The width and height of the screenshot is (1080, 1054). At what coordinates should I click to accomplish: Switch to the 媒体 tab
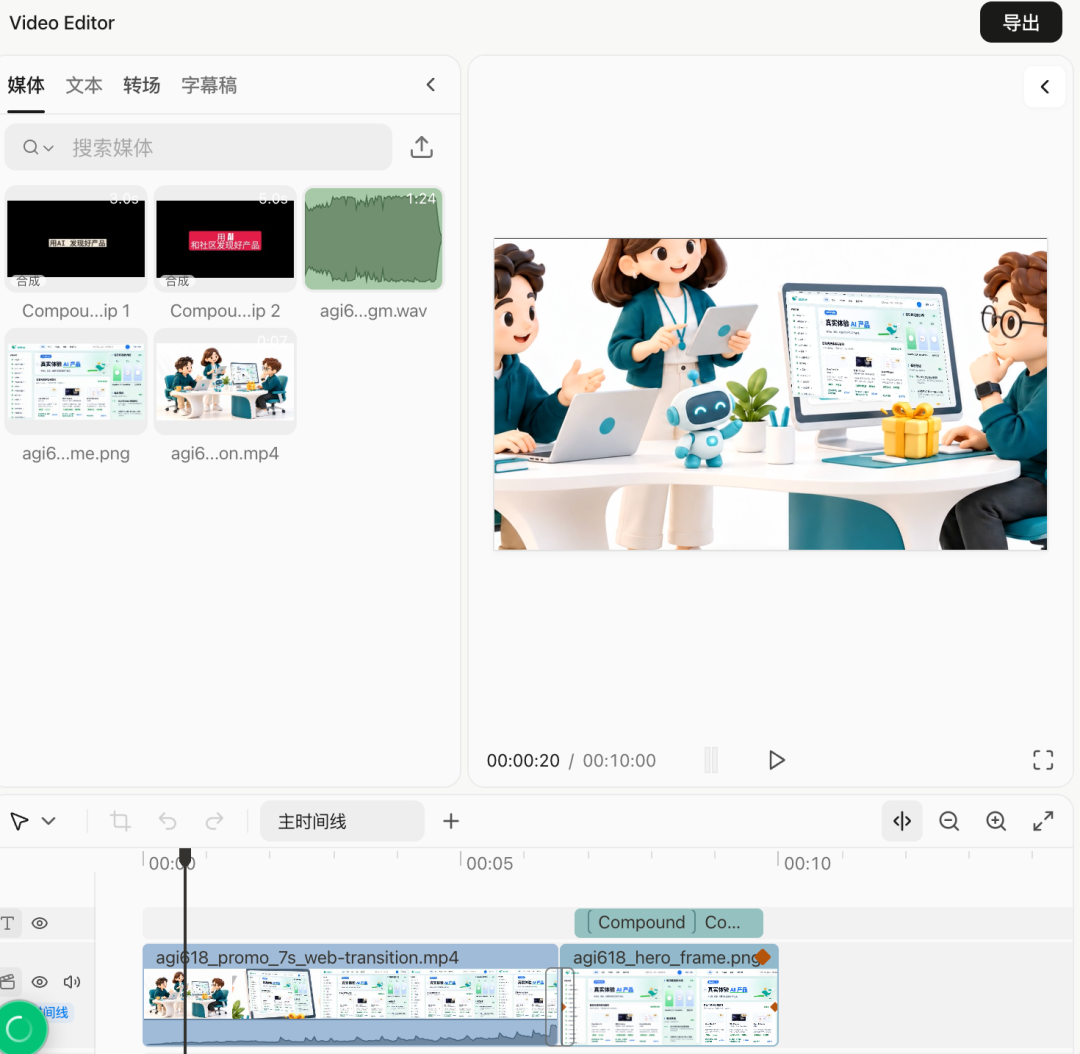(x=26, y=85)
